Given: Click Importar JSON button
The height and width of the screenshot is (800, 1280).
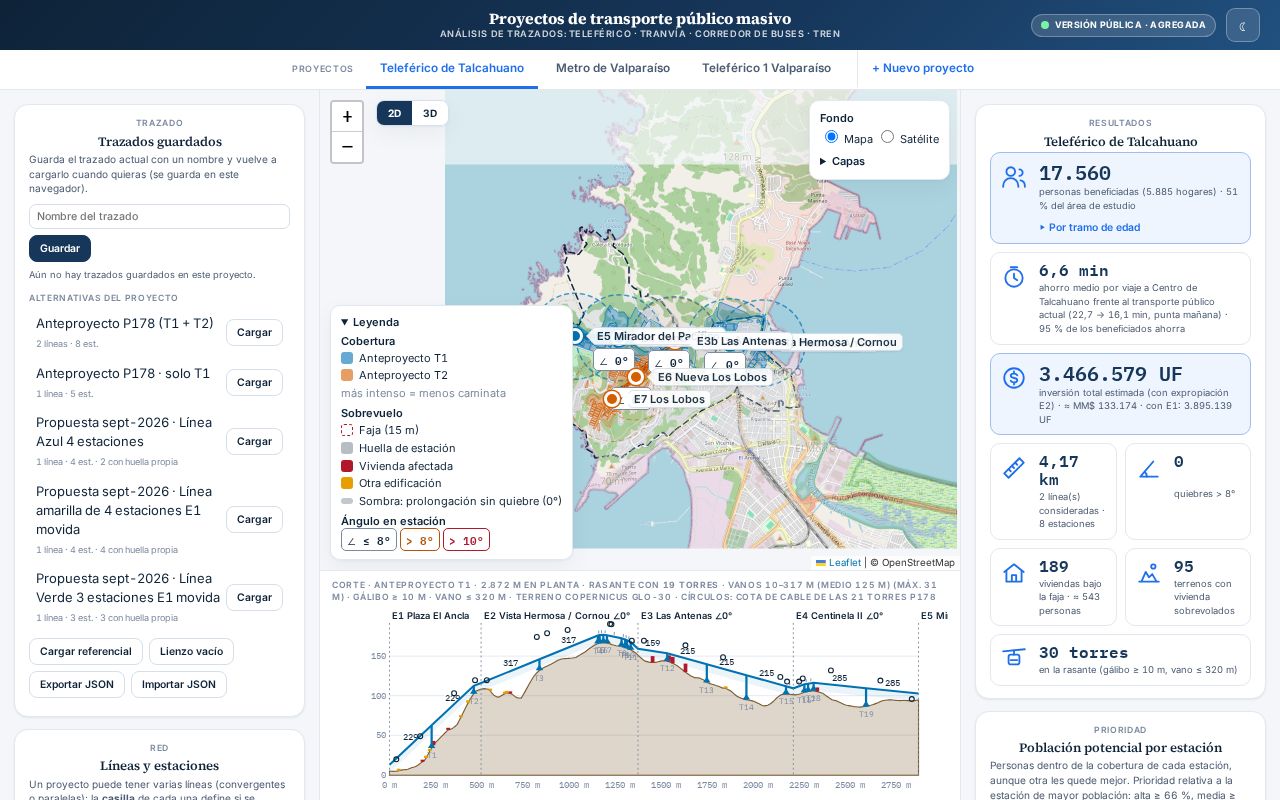Looking at the screenshot, I should tap(179, 684).
